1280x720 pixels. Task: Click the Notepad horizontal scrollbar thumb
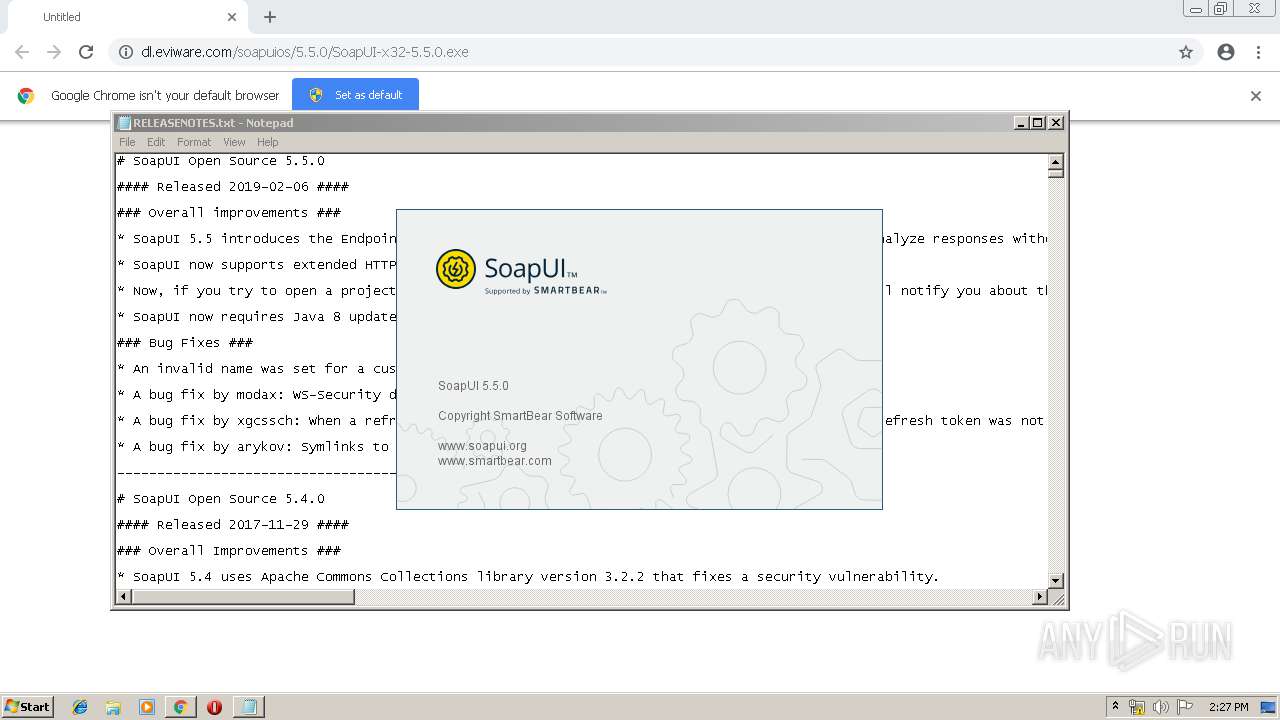243,597
